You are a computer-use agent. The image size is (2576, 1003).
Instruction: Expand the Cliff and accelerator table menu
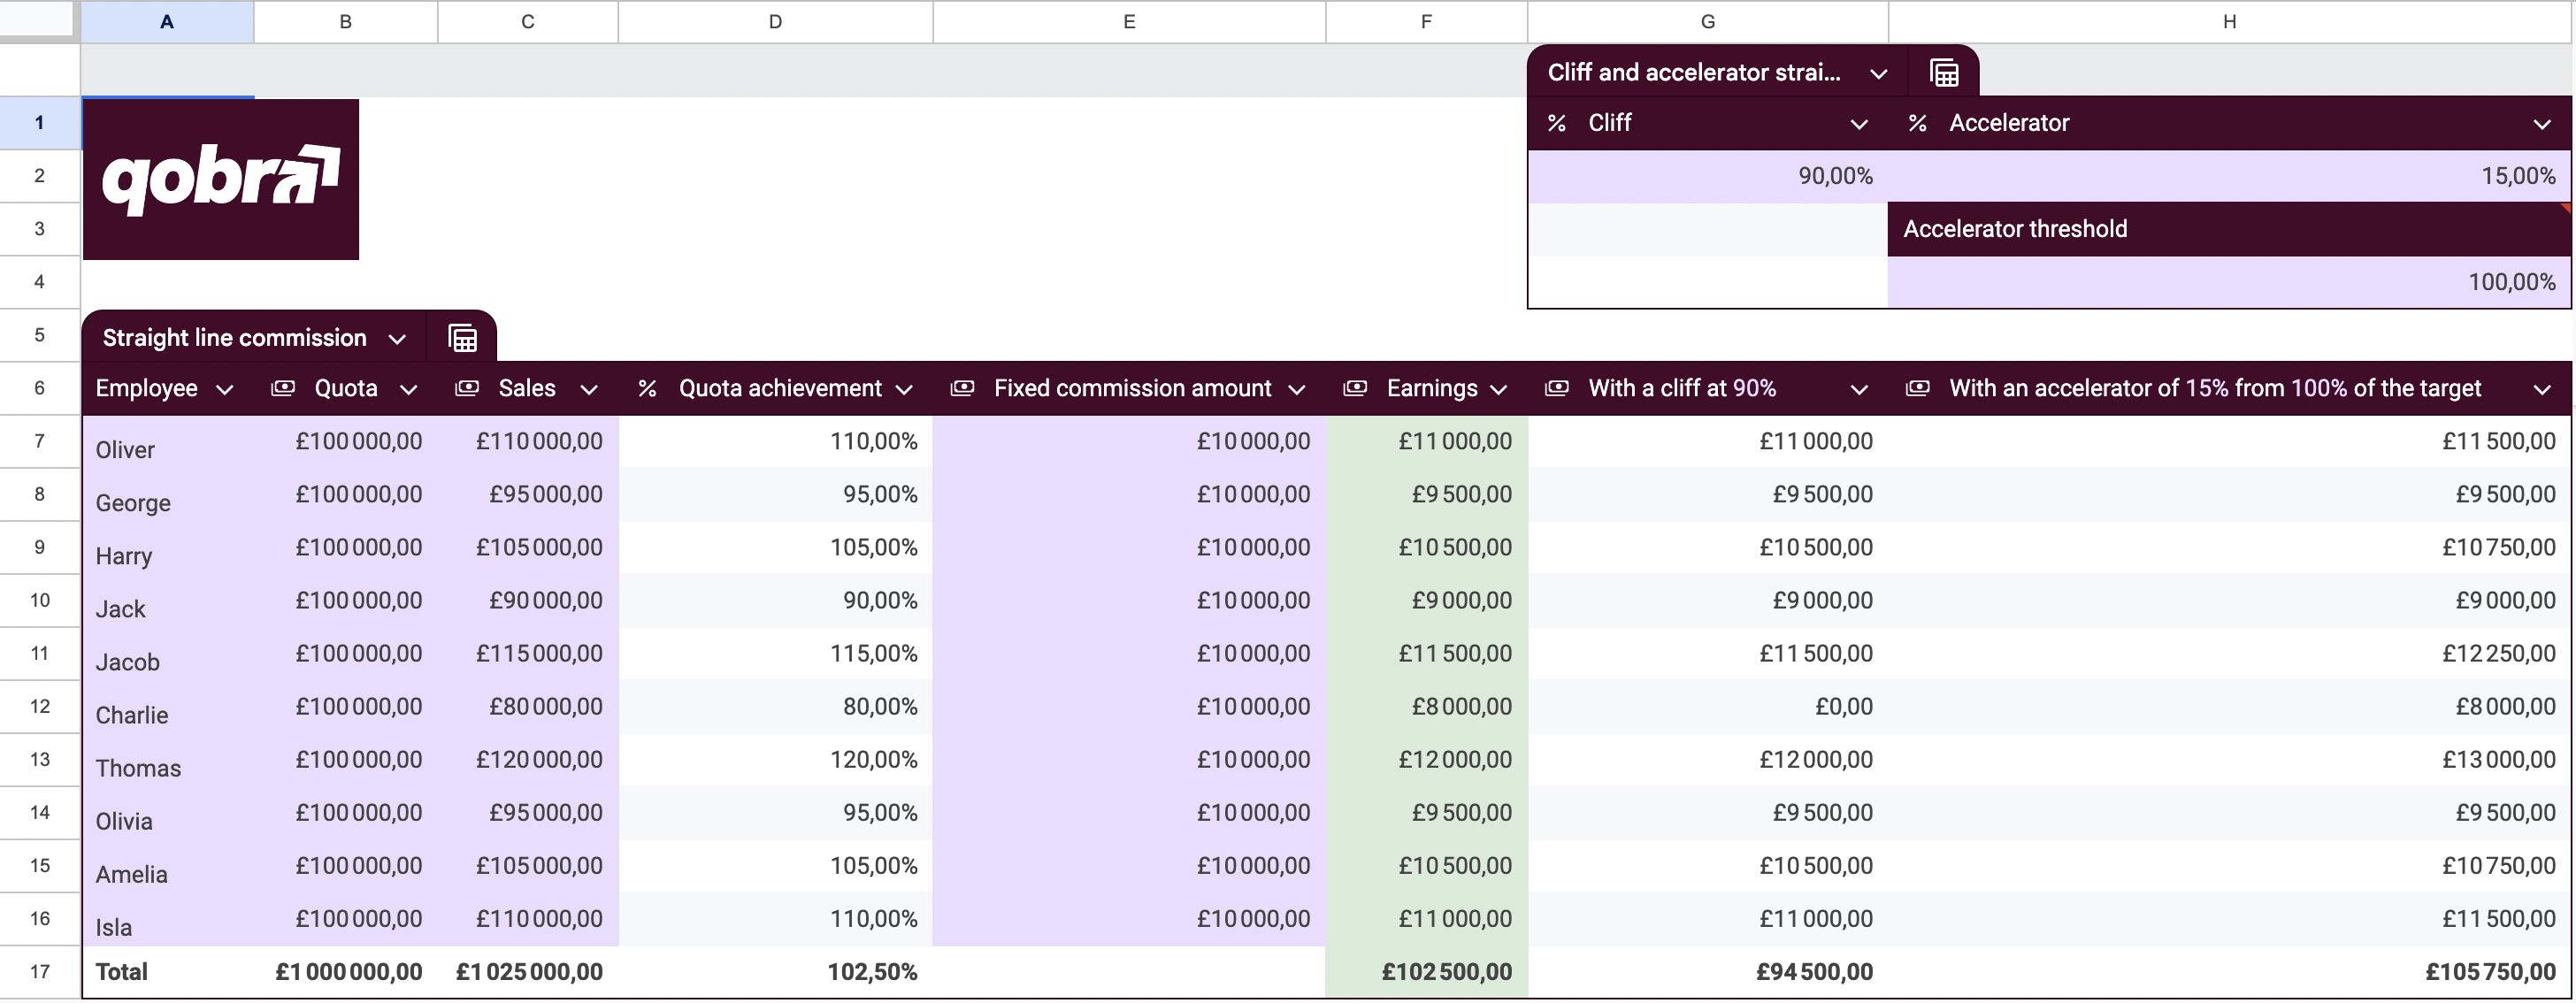coord(1878,74)
